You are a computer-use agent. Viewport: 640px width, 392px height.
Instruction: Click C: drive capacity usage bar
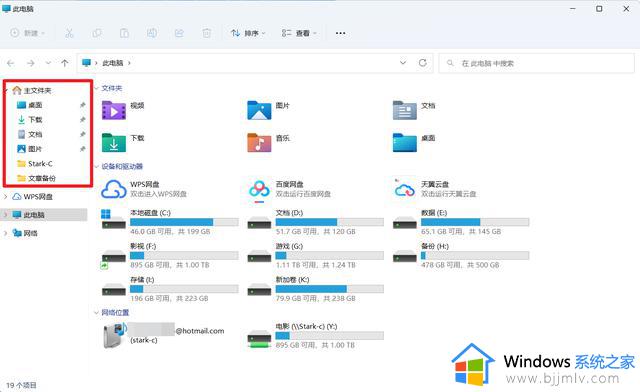pos(184,222)
